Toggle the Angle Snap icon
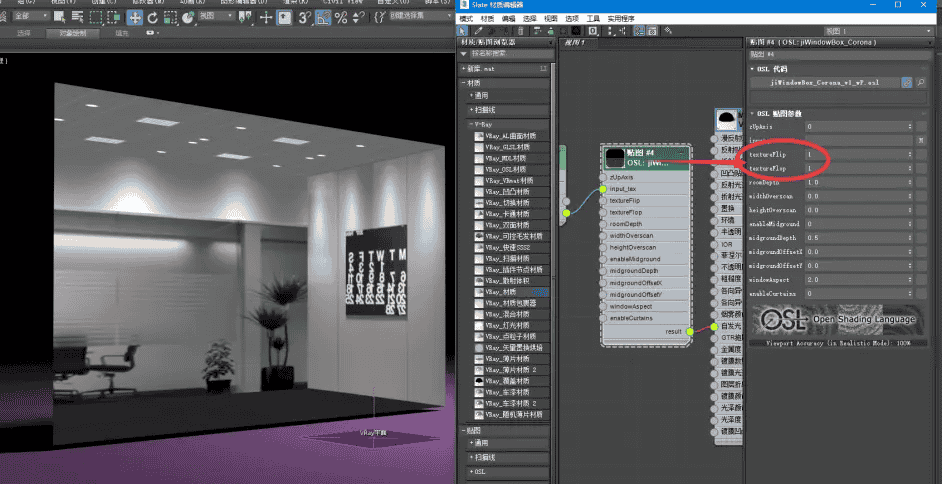 (x=323, y=17)
